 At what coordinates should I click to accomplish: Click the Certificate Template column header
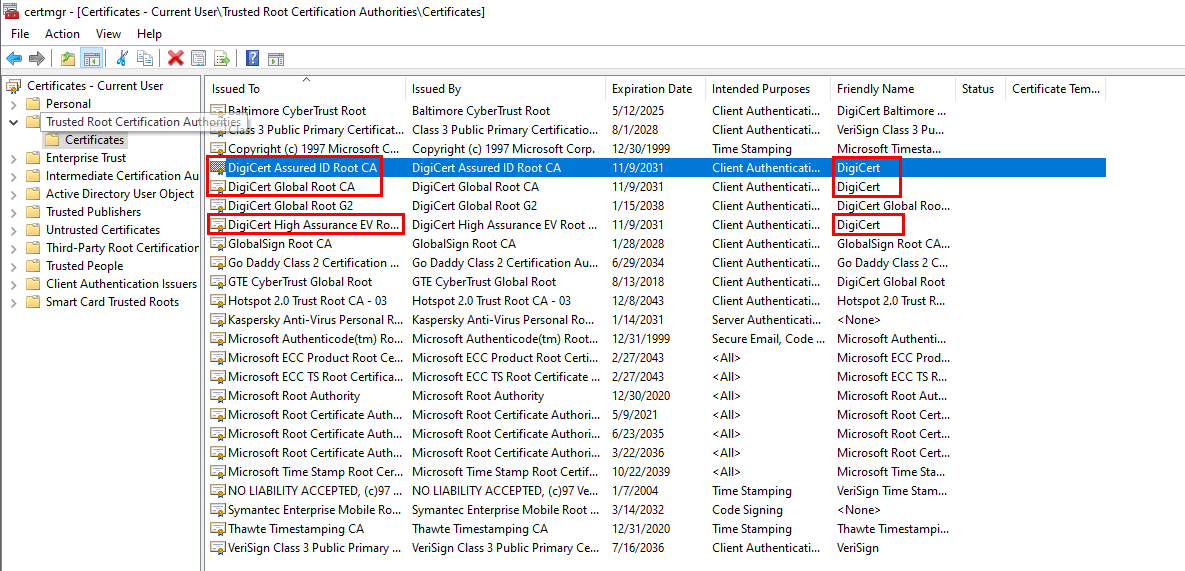point(1056,89)
